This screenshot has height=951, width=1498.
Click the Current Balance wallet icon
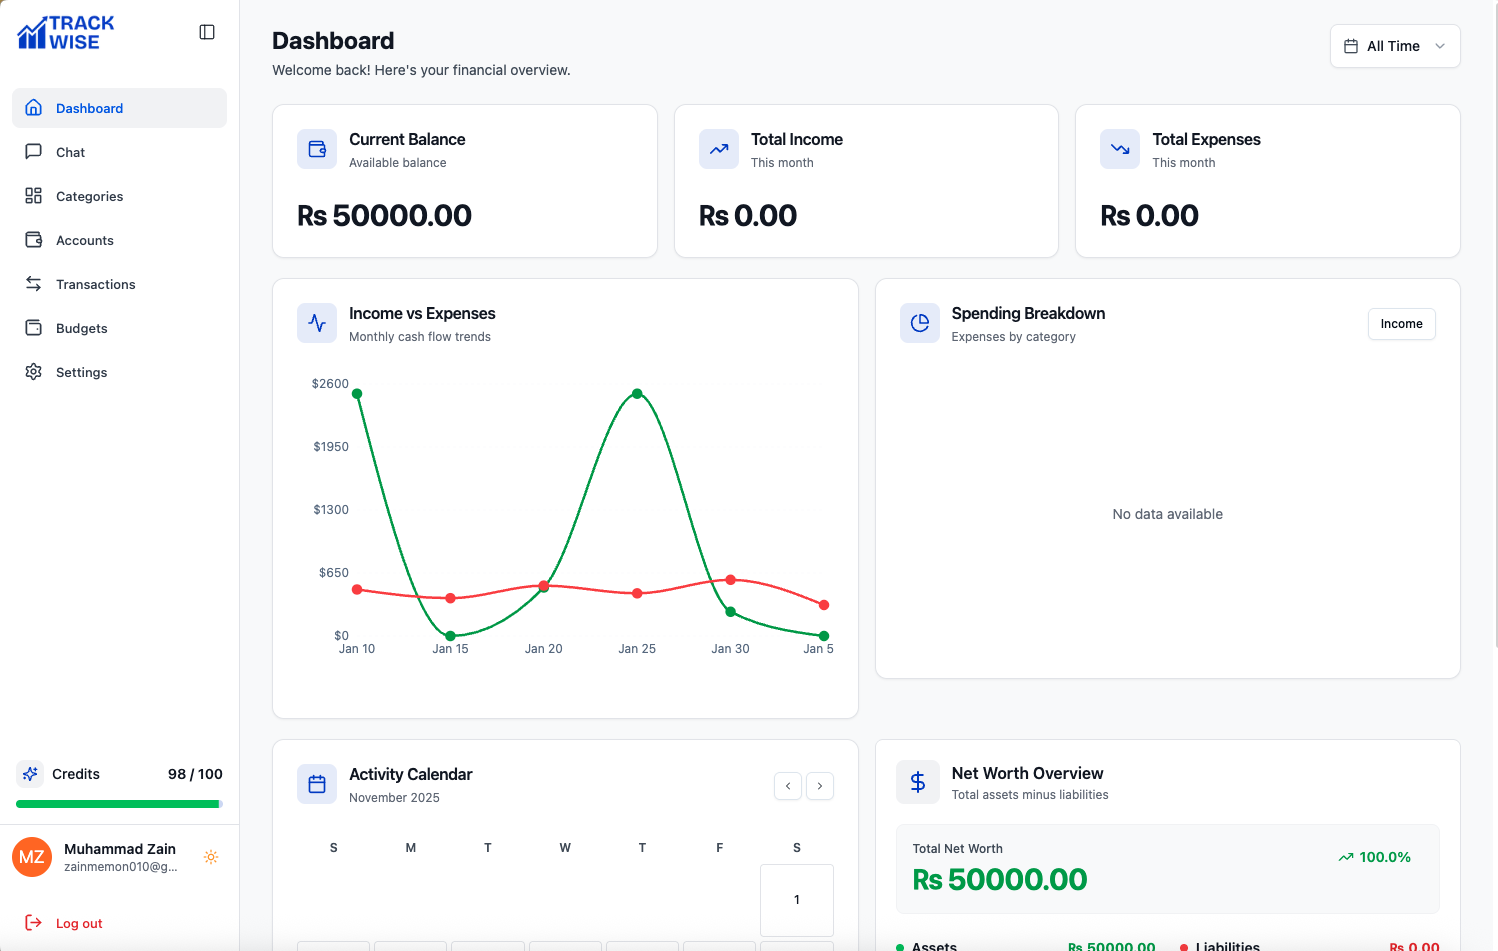tap(317, 148)
